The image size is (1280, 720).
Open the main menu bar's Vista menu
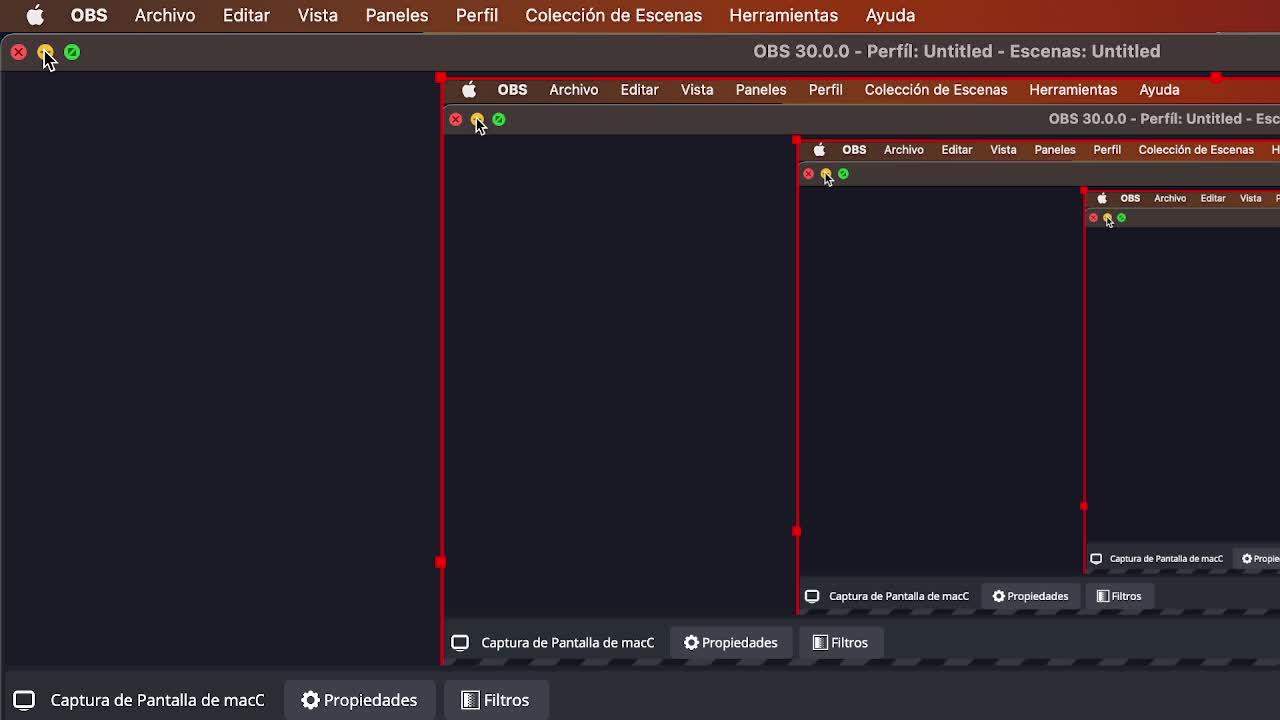point(318,15)
